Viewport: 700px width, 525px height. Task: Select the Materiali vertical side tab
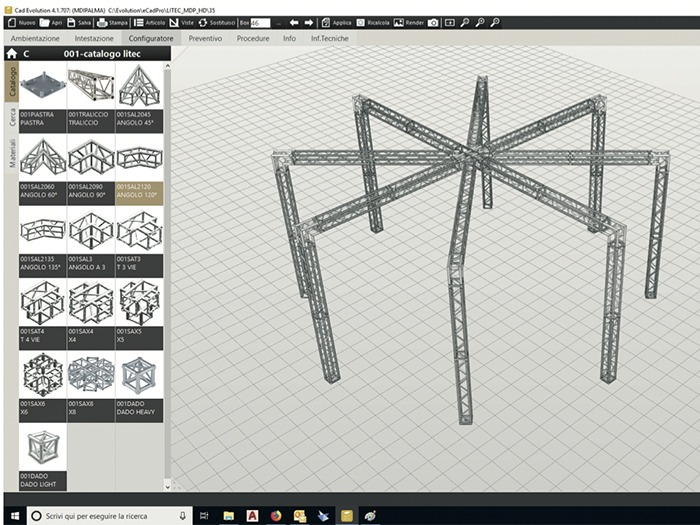(x=12, y=154)
